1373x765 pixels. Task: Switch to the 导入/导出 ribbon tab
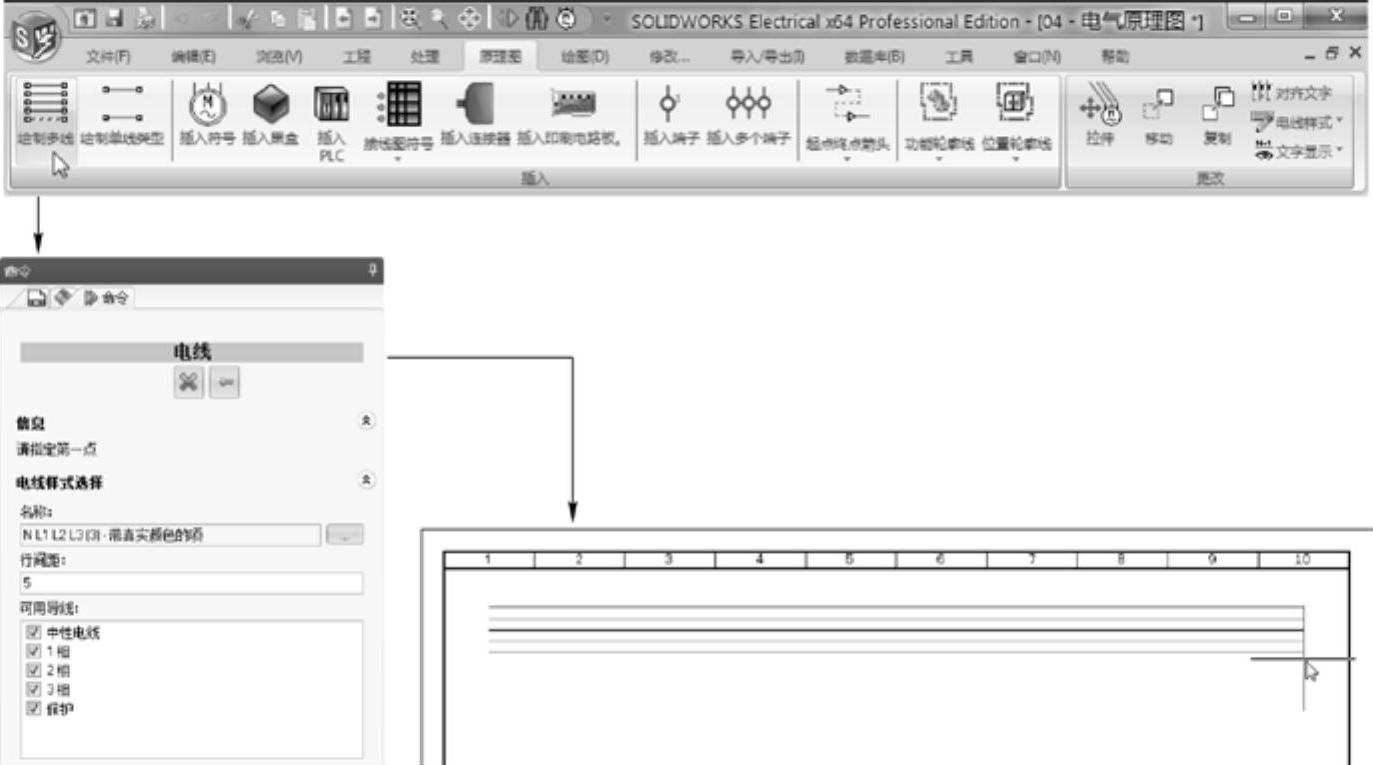tap(768, 56)
